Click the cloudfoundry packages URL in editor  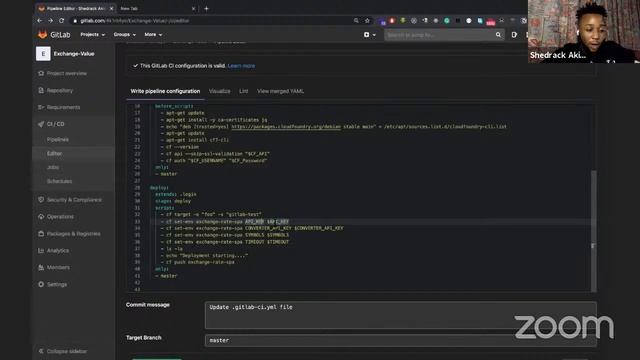click(x=286, y=127)
